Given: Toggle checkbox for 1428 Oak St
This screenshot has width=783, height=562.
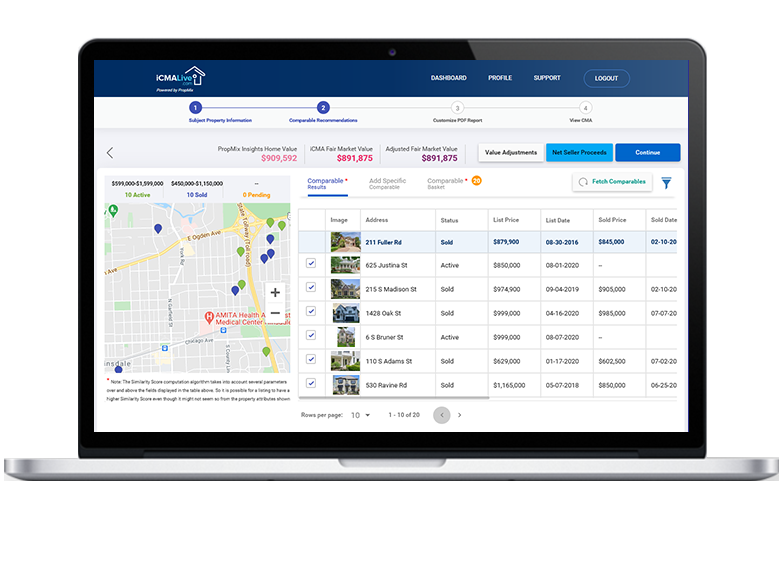Looking at the screenshot, I should (x=310, y=312).
